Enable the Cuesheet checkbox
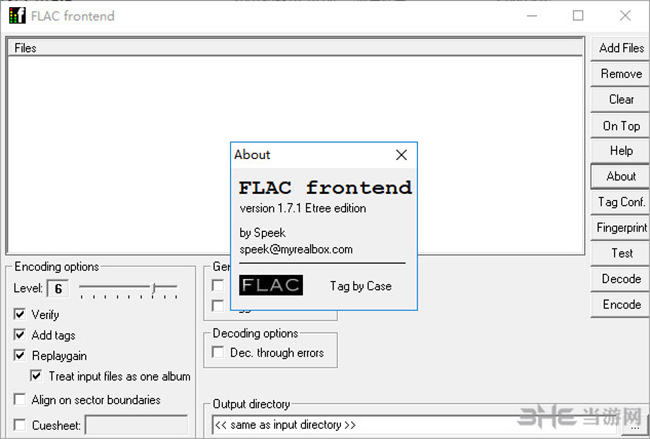This screenshot has width=650, height=439. pos(19,425)
